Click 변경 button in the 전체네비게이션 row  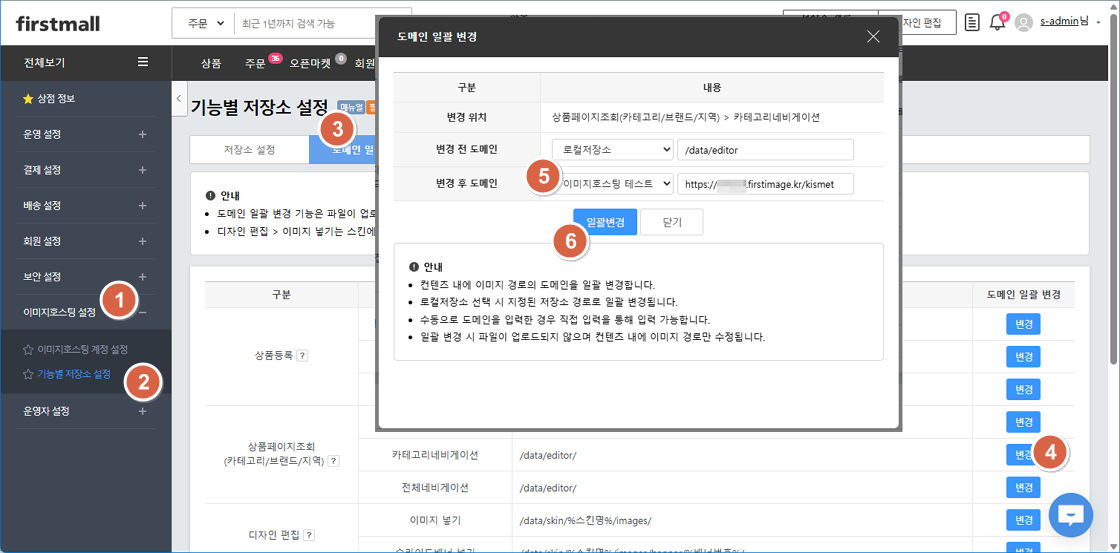[1023, 487]
